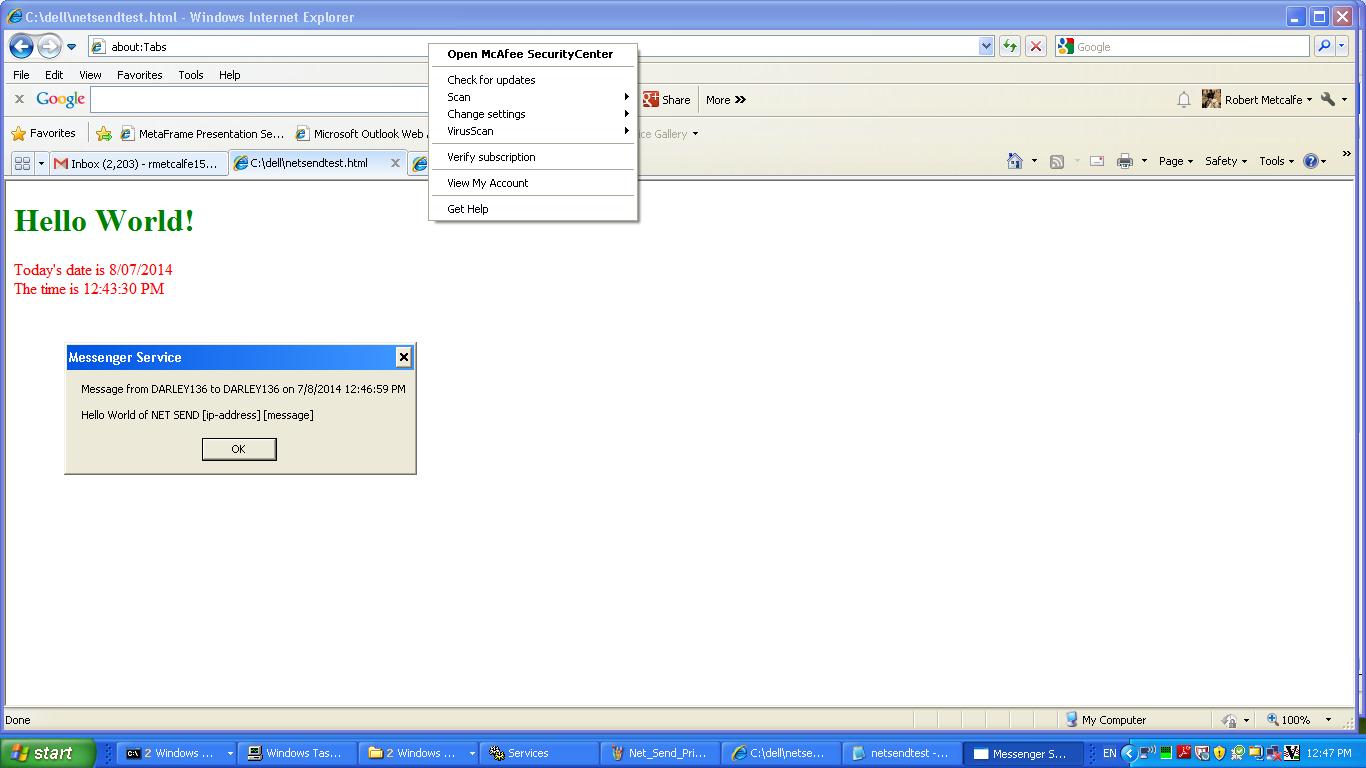1366x768 pixels.
Task: Click the Favorites star button
Action: click(43, 133)
